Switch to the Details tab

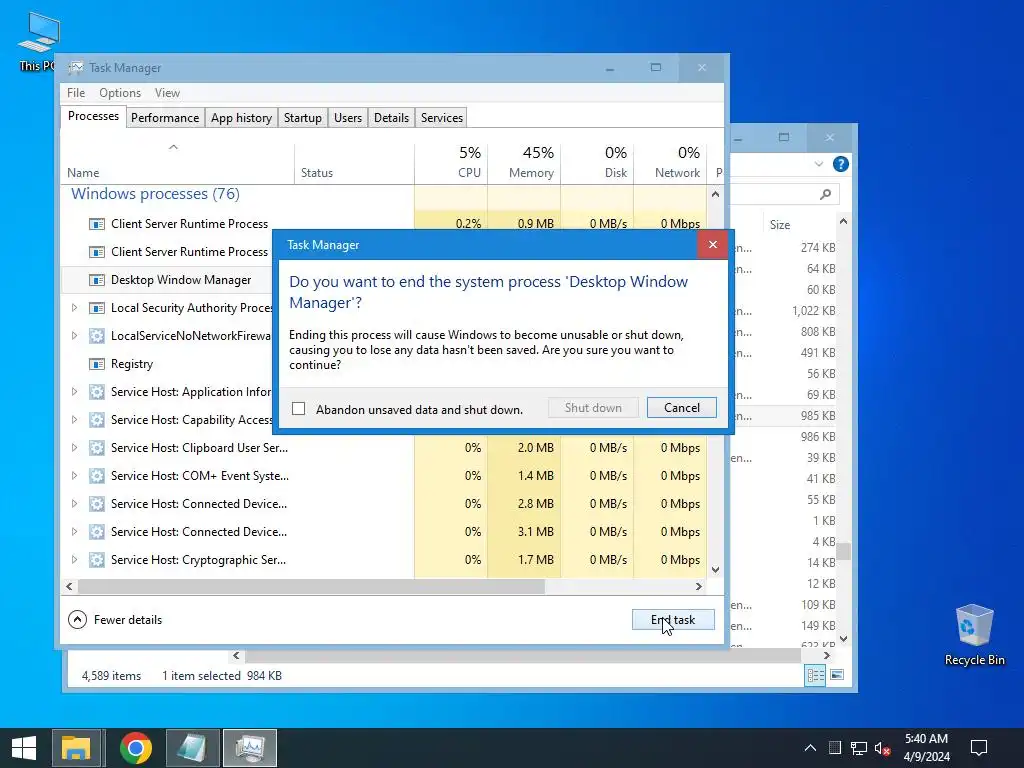pyautogui.click(x=391, y=118)
